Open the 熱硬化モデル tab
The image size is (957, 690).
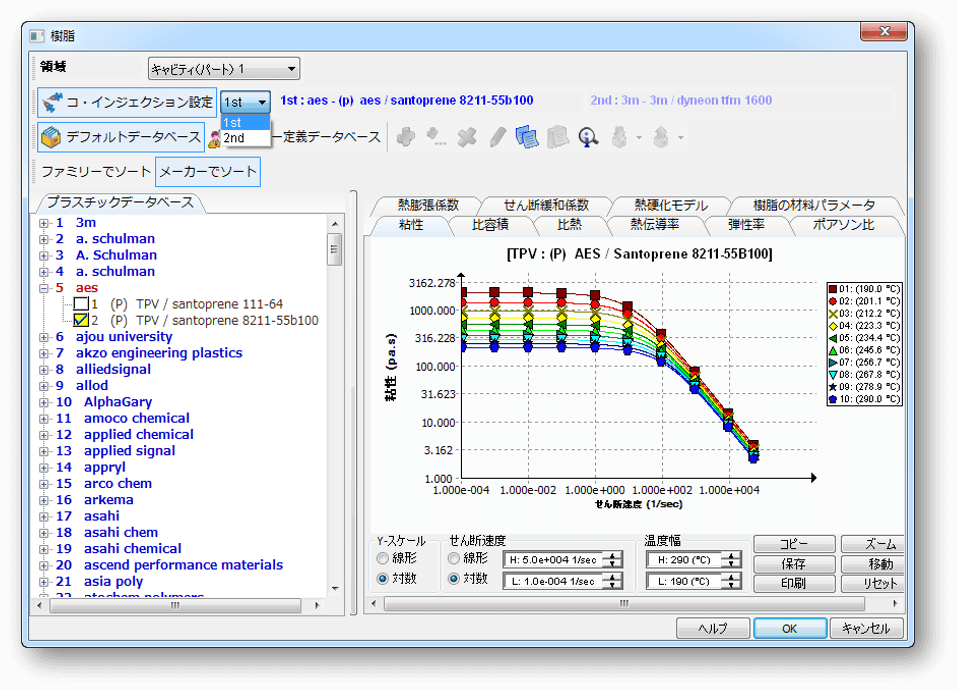(671, 205)
